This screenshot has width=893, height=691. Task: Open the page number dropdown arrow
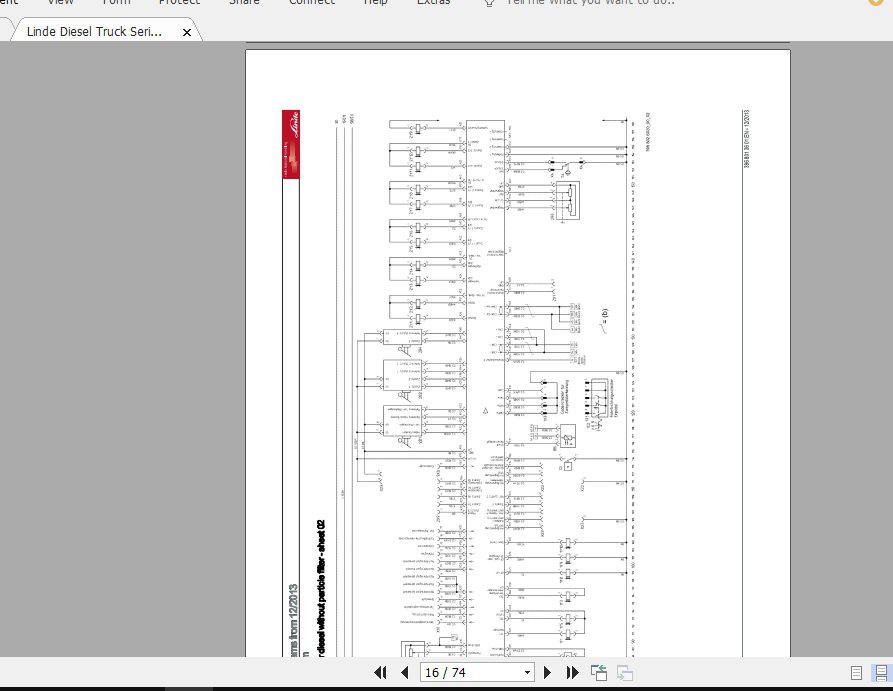pyautogui.click(x=527, y=673)
